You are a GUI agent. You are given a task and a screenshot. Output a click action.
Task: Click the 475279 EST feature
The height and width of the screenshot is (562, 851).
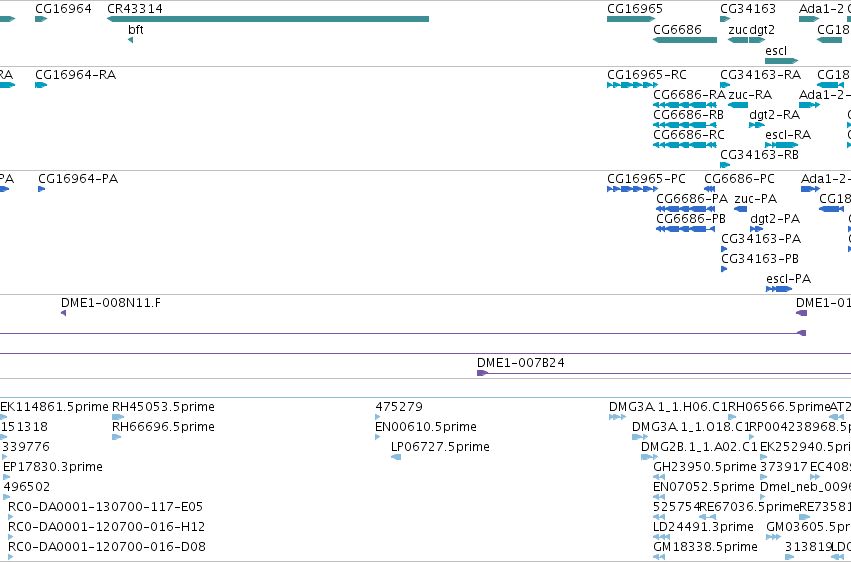[x=378, y=417]
